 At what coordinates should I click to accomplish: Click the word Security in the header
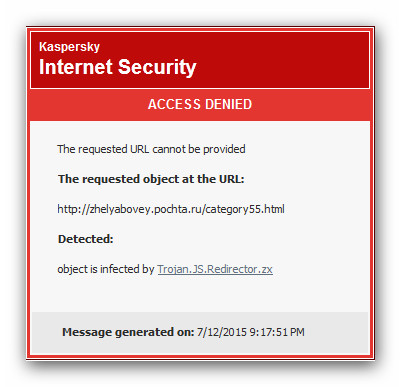click(157, 67)
